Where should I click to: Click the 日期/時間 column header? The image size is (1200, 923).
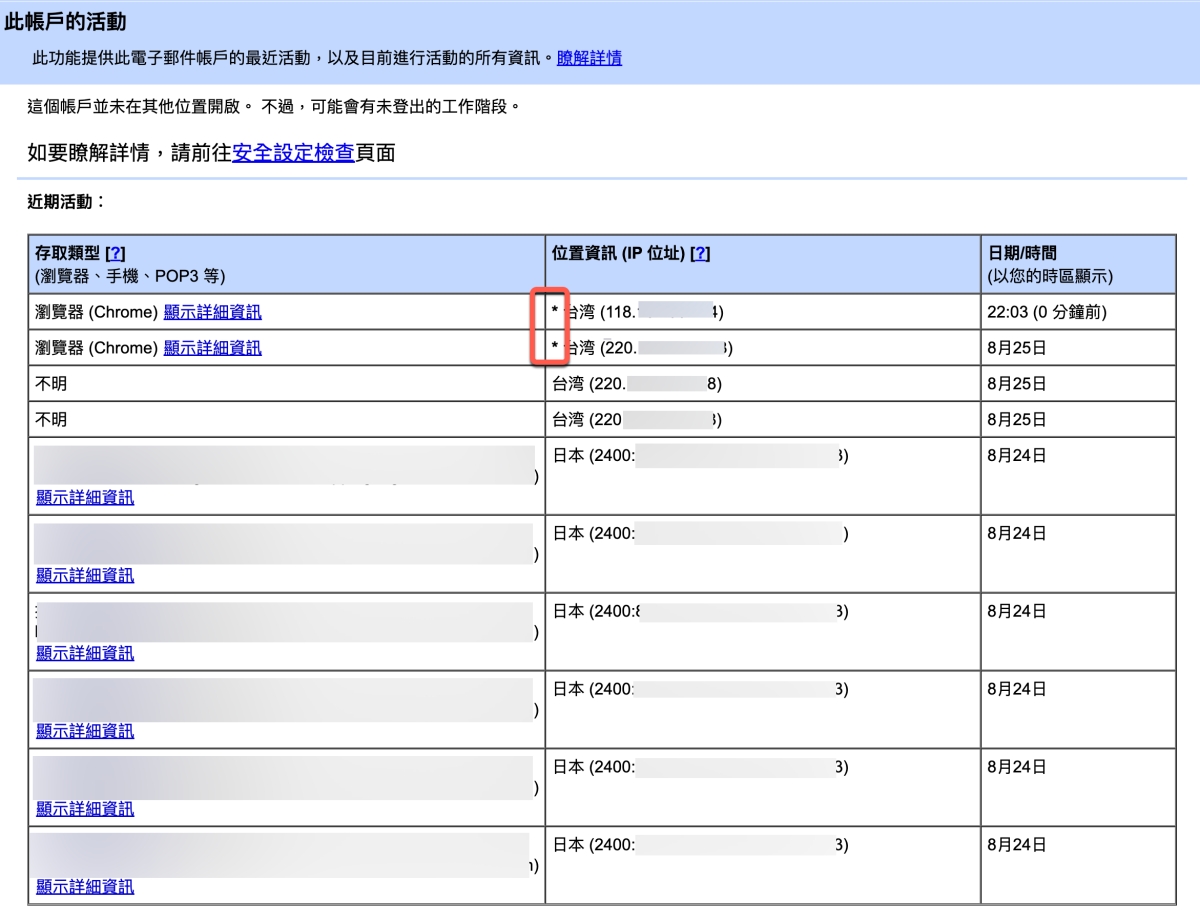[1021, 254]
